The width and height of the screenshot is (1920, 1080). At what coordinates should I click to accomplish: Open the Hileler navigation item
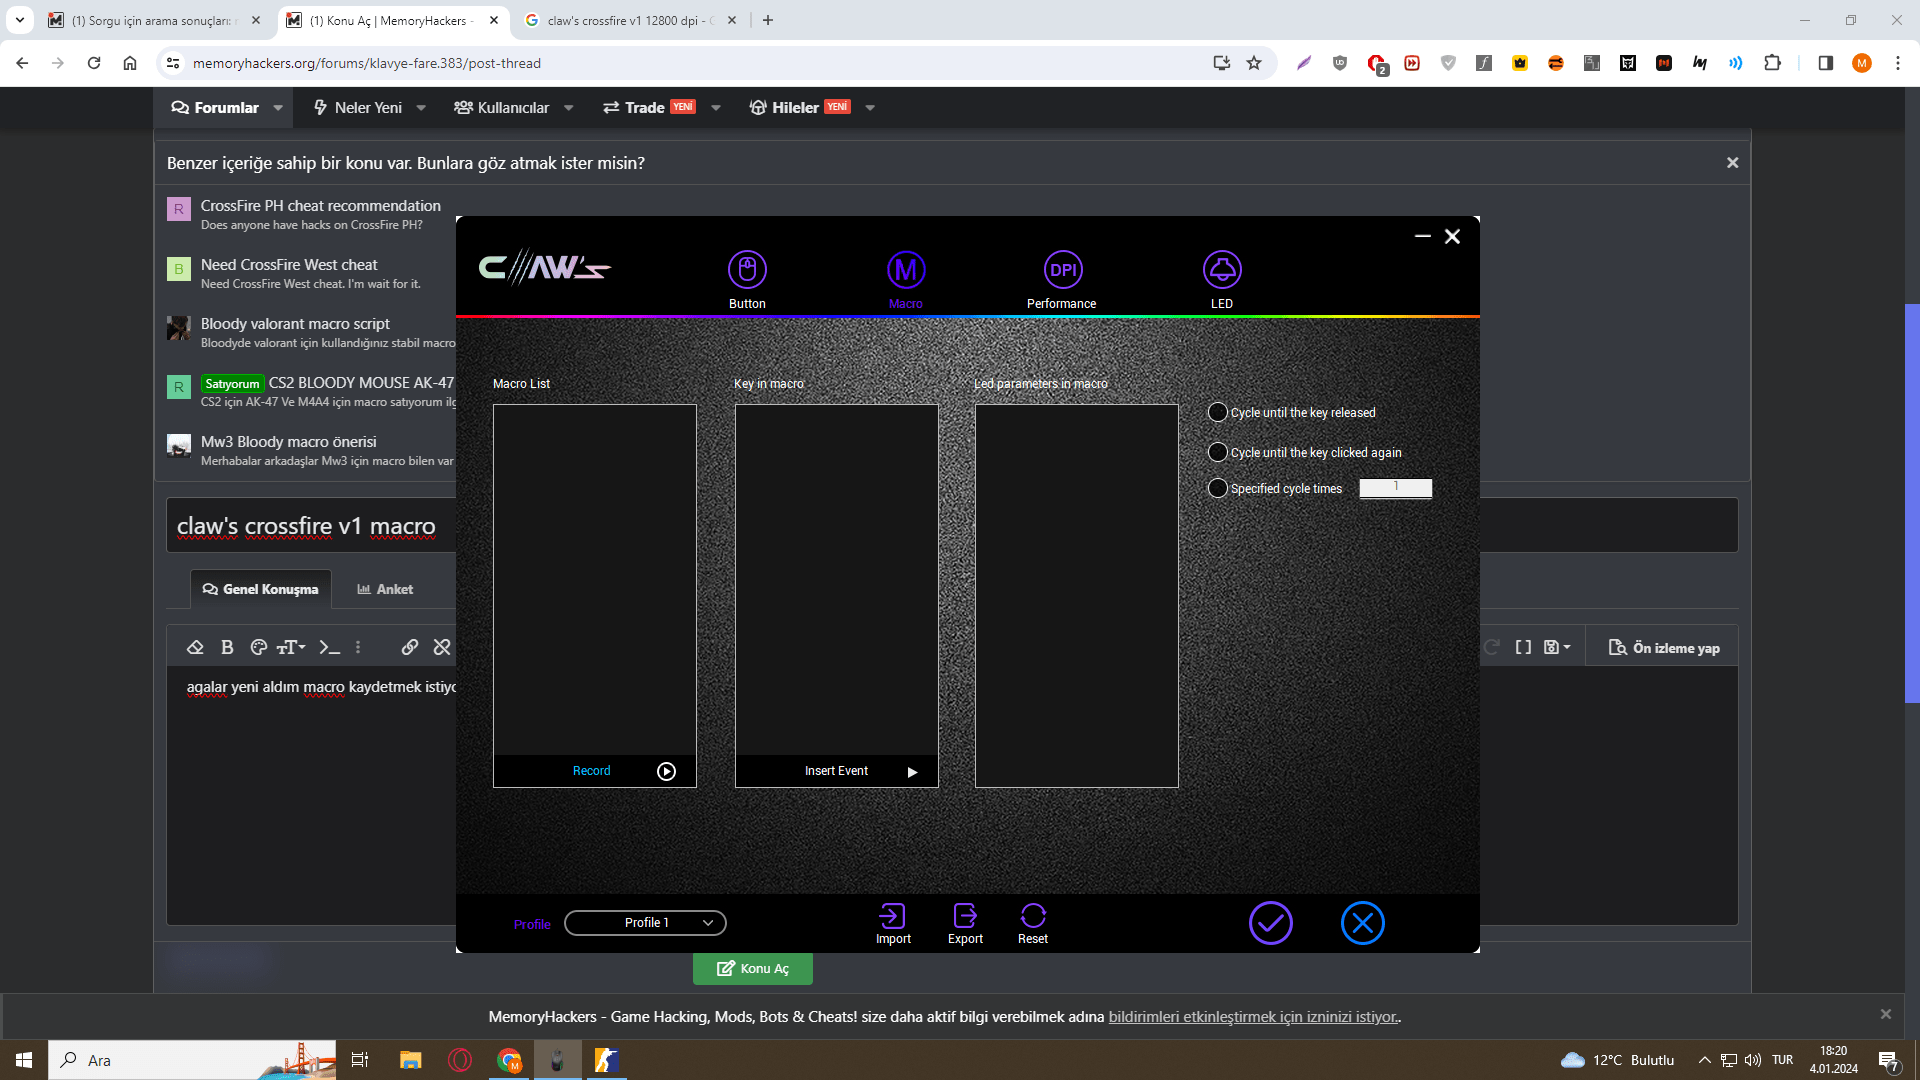(799, 108)
